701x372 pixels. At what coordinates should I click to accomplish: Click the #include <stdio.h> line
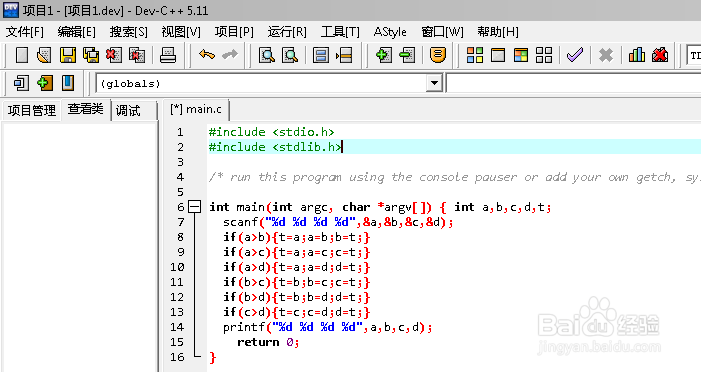tap(271, 132)
